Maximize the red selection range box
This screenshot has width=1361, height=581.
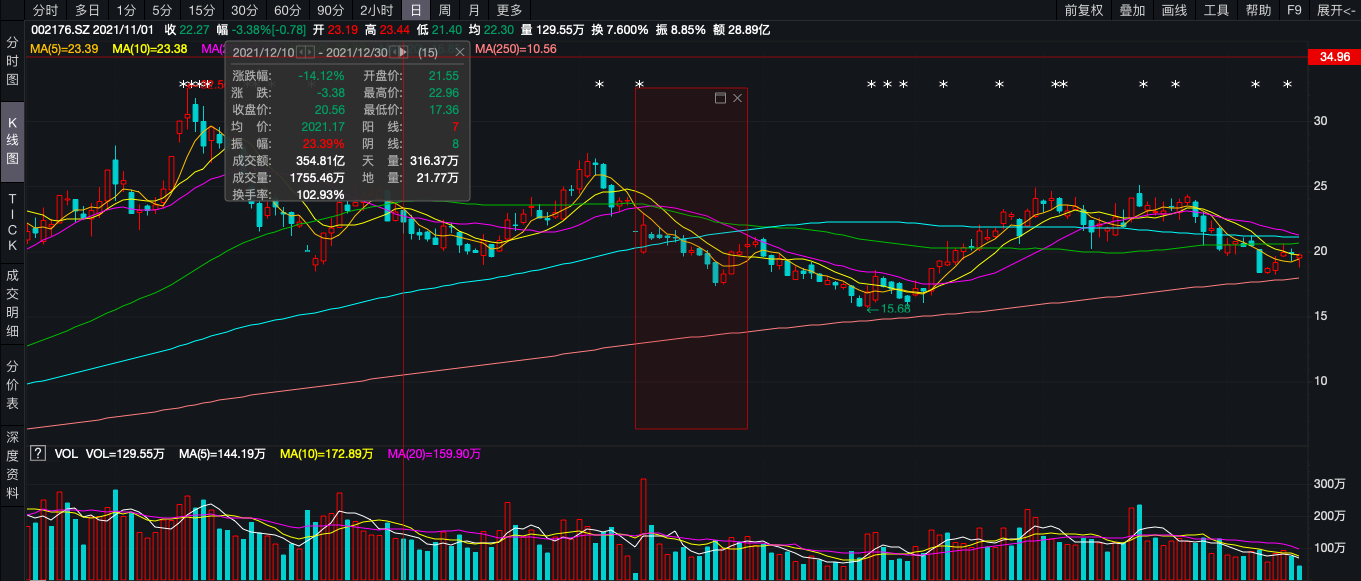[719, 98]
